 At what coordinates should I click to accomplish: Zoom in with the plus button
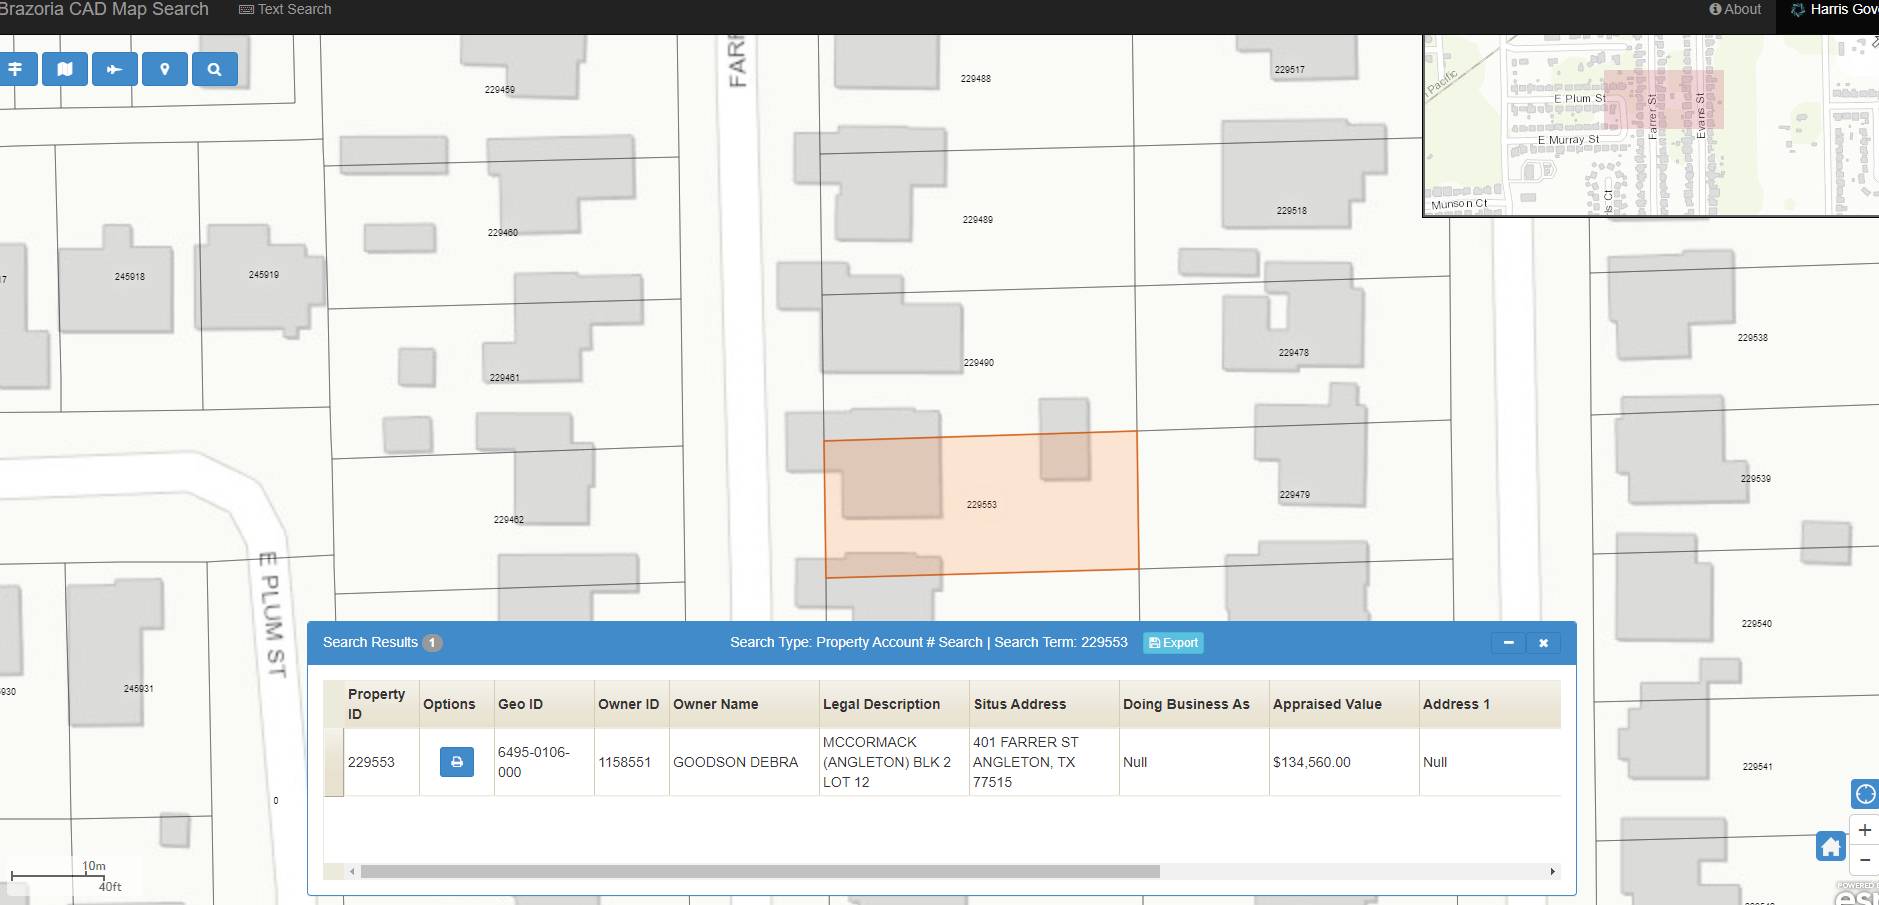(1864, 830)
